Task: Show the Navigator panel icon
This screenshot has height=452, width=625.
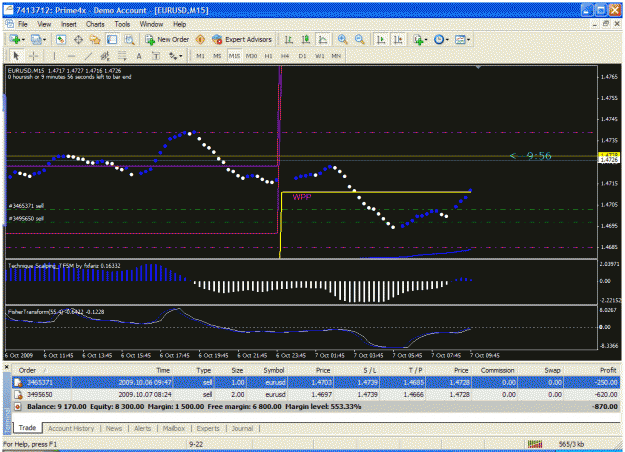Action: (95, 39)
